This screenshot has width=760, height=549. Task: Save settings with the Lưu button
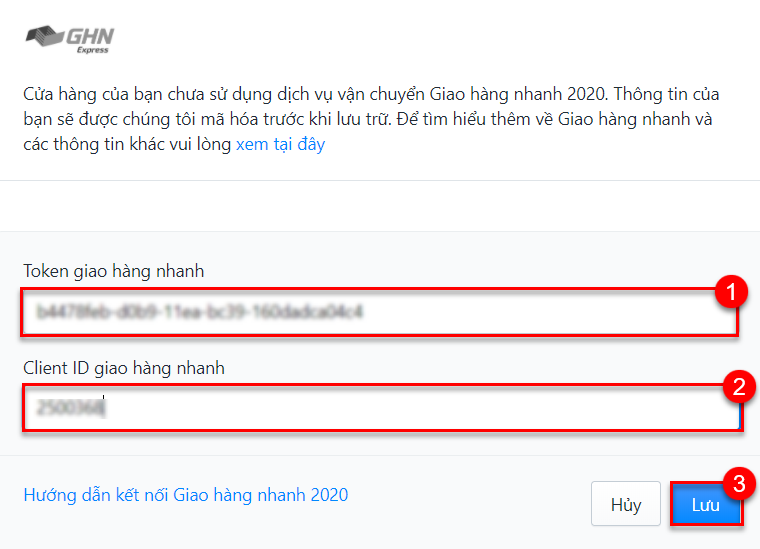pyautogui.click(x=706, y=504)
